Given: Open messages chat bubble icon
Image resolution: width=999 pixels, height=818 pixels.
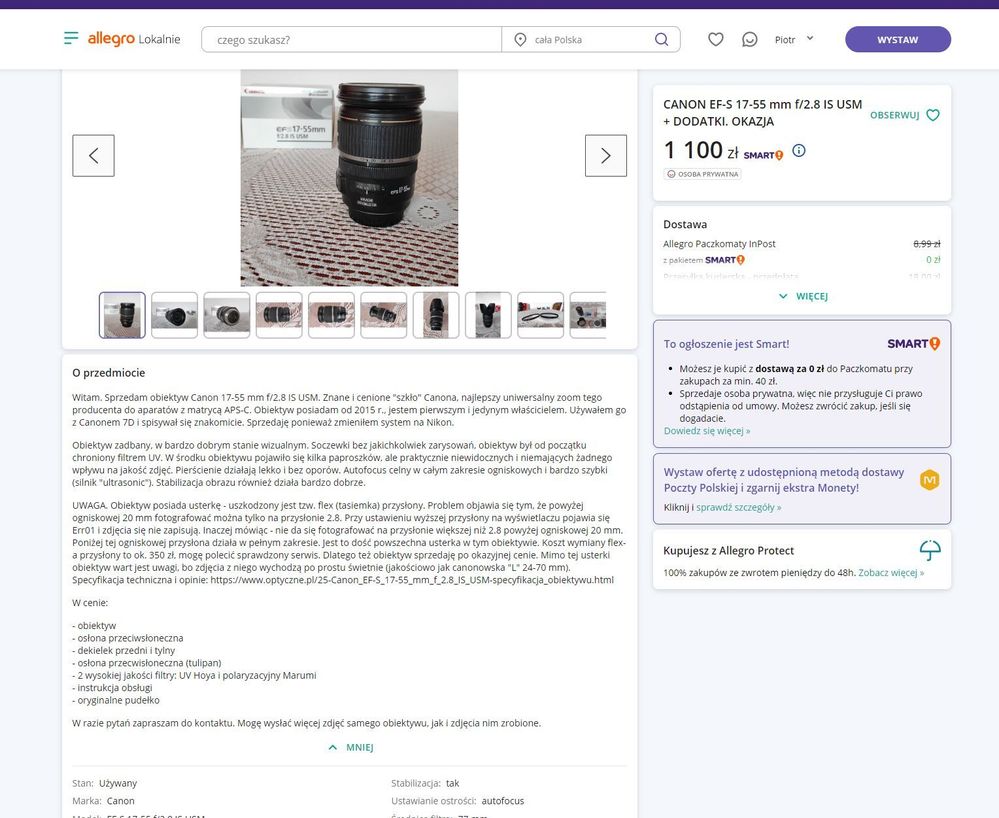Looking at the screenshot, I should 749,40.
